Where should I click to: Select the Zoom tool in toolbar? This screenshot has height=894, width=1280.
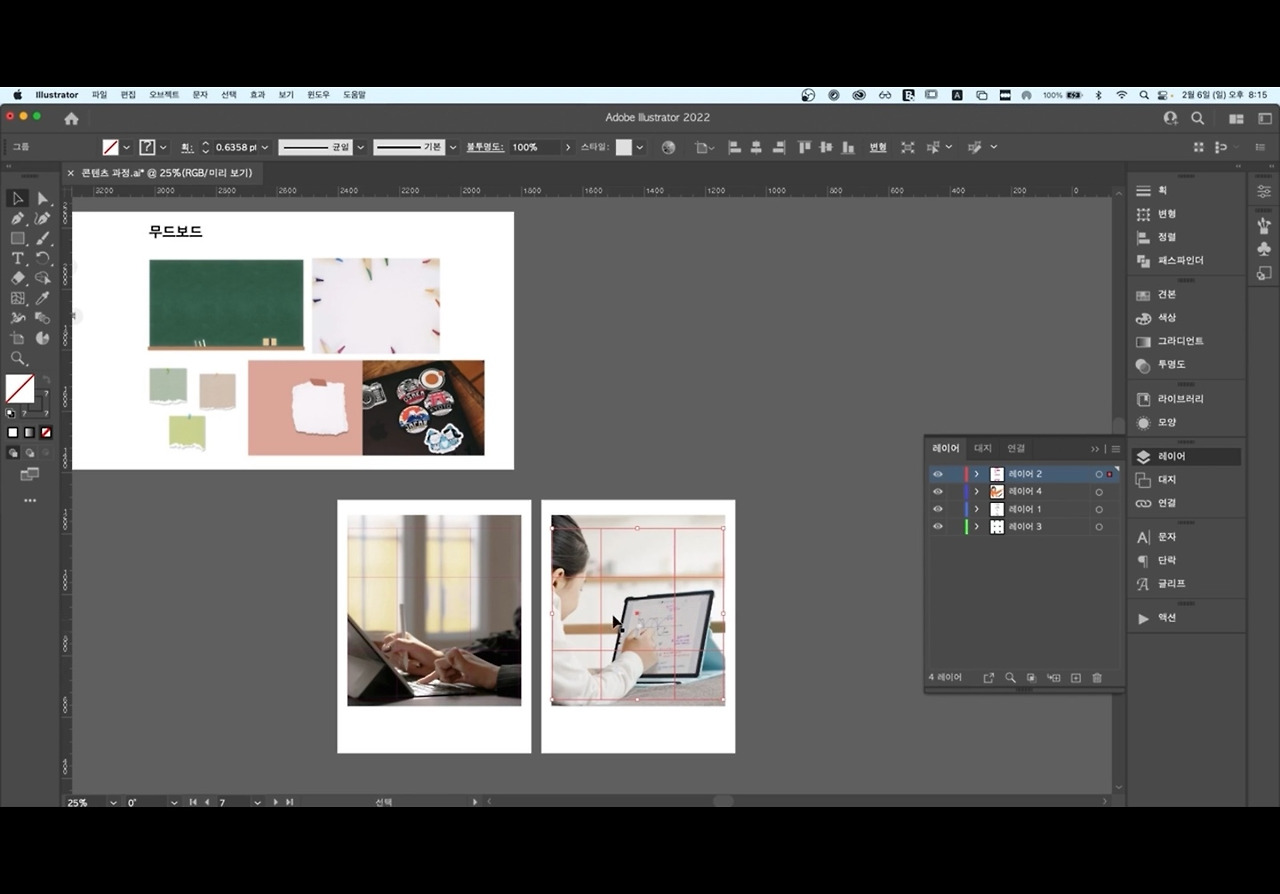[x=18, y=358]
